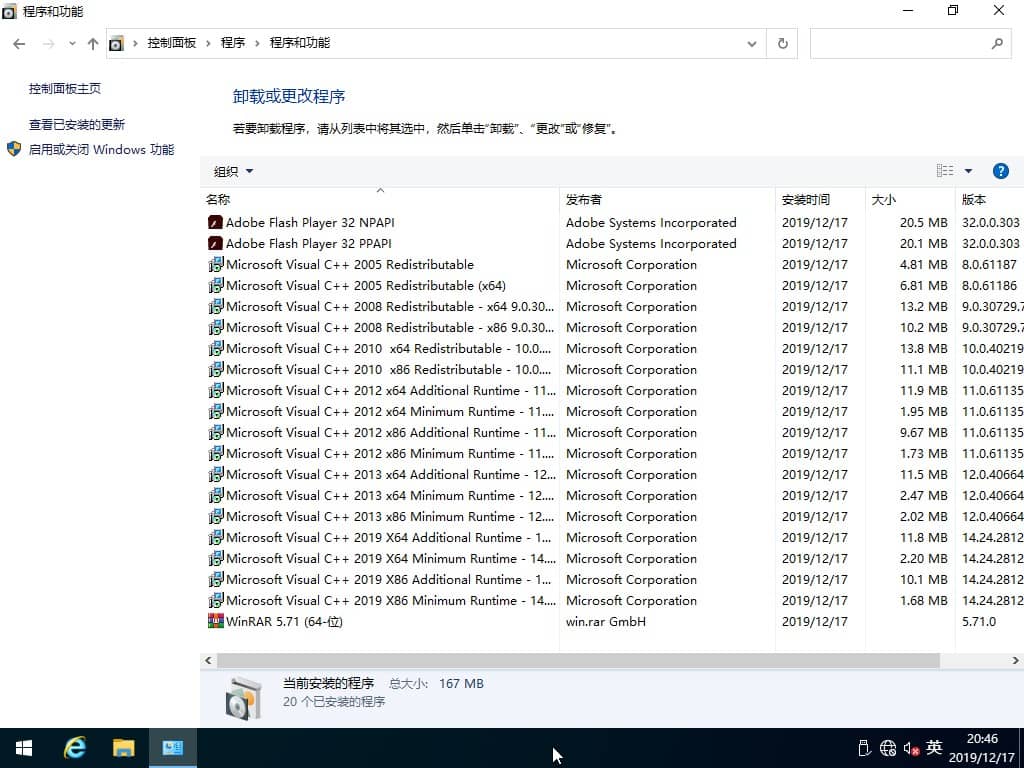Viewport: 1024px width, 768px height.
Task: Click the view layout icon
Action: (x=944, y=171)
